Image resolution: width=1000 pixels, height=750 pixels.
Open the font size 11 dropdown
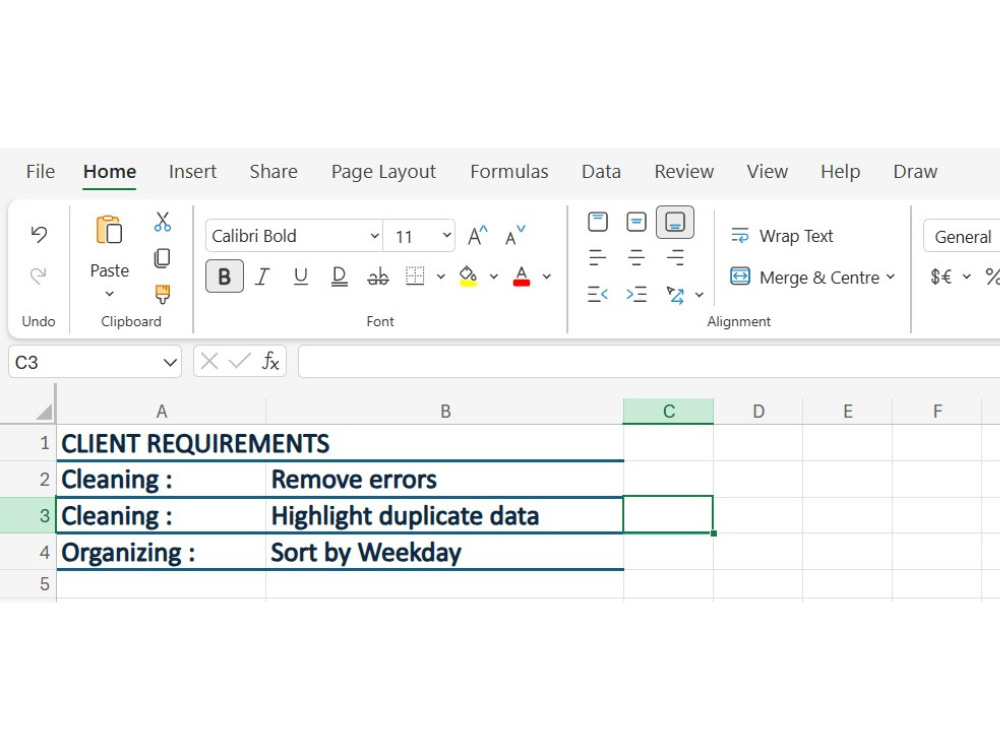tap(447, 235)
